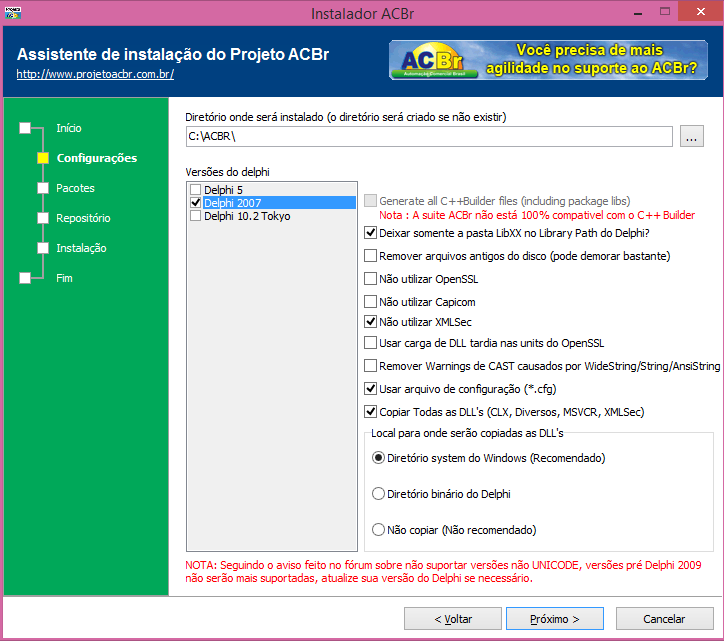Viewport: 724px width, 641px height.
Task: Click the Pacotes step in sidebar
Action: (x=75, y=188)
